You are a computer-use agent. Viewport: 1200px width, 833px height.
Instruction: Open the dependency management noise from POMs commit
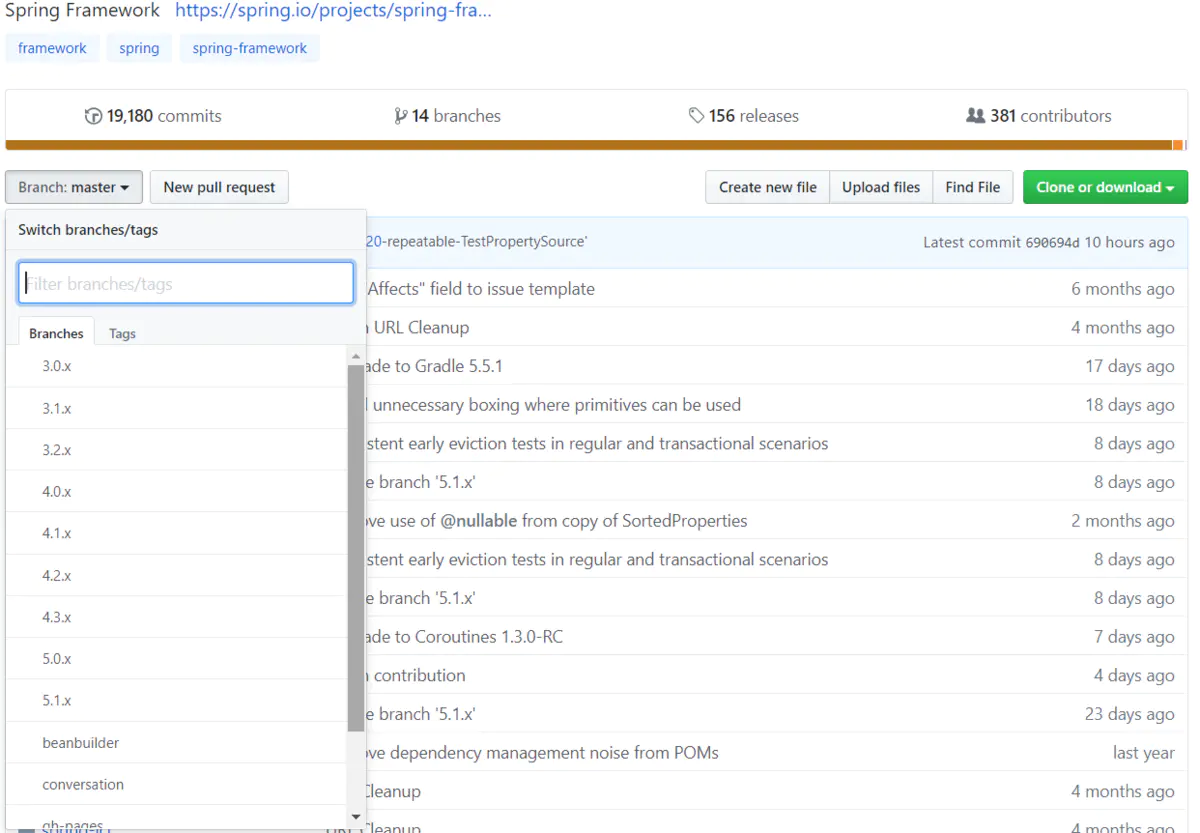[x=543, y=753]
